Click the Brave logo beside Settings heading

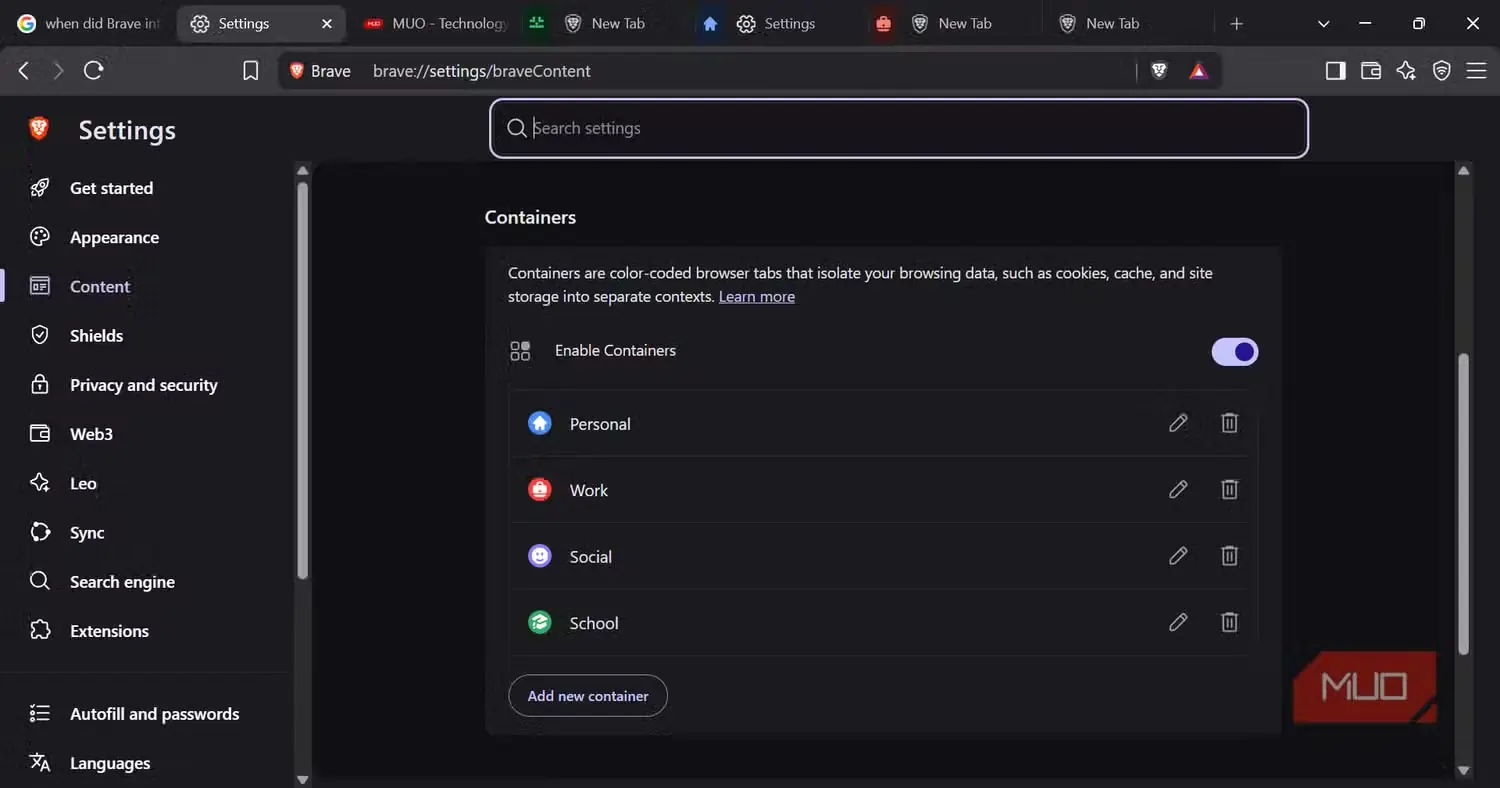[39, 128]
